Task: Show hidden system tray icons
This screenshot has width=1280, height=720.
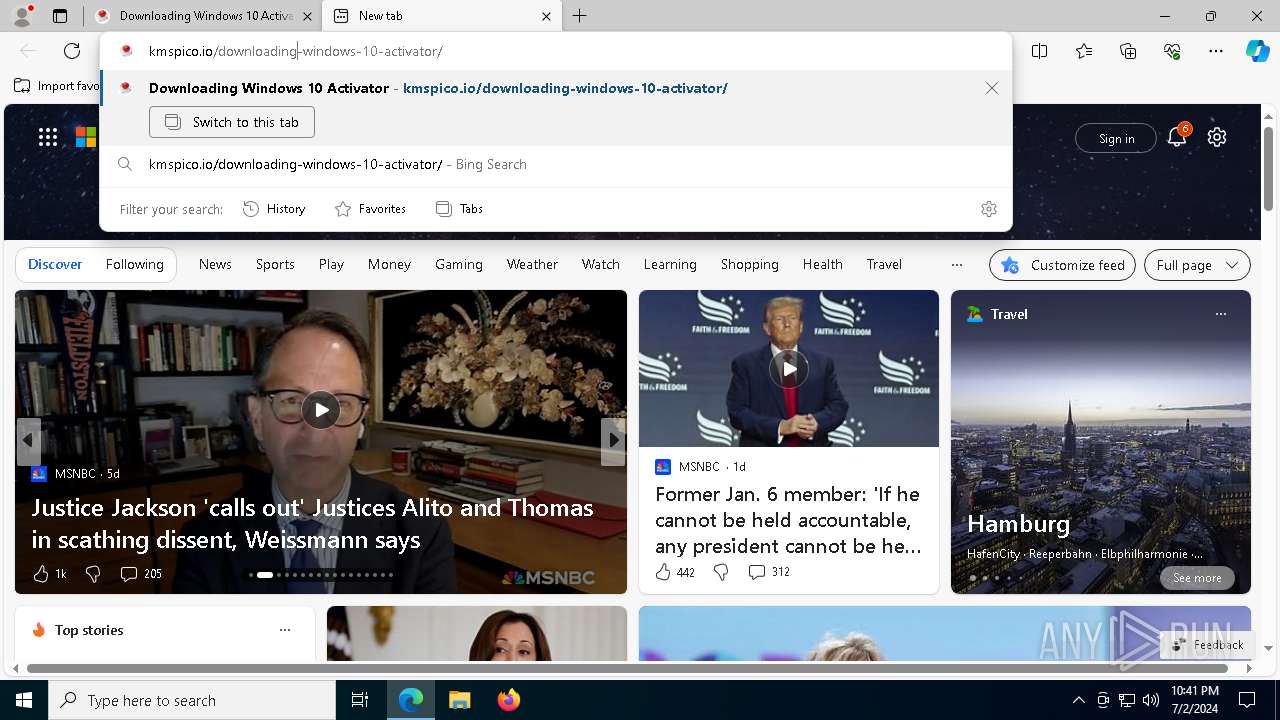Action: 1078,700
